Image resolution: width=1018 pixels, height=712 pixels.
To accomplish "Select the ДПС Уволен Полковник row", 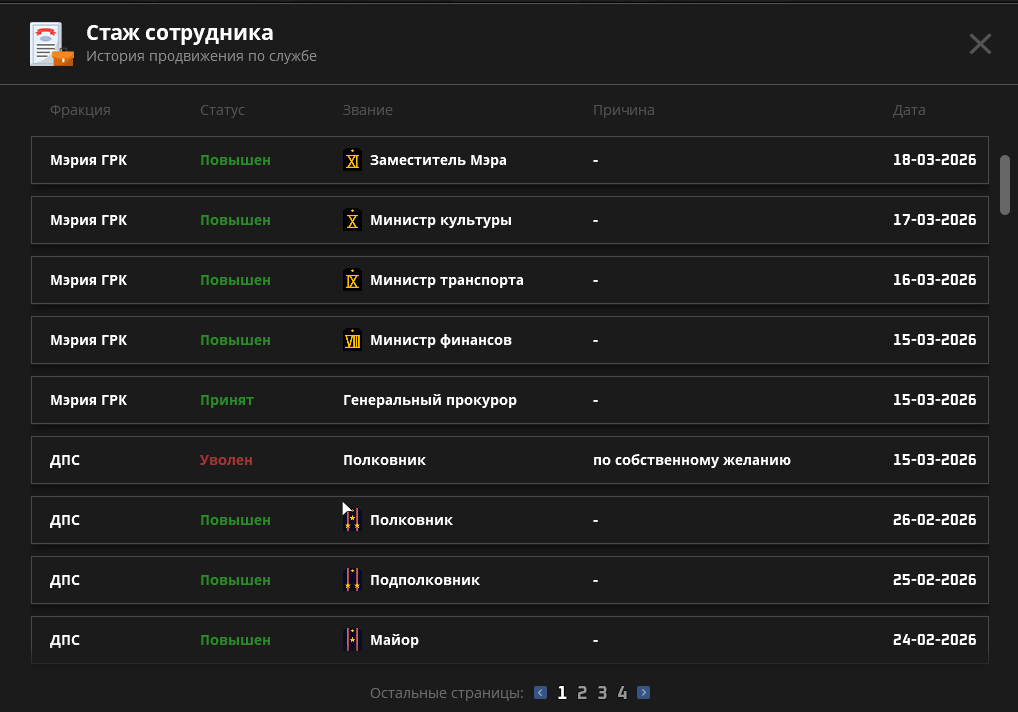I will (510, 460).
